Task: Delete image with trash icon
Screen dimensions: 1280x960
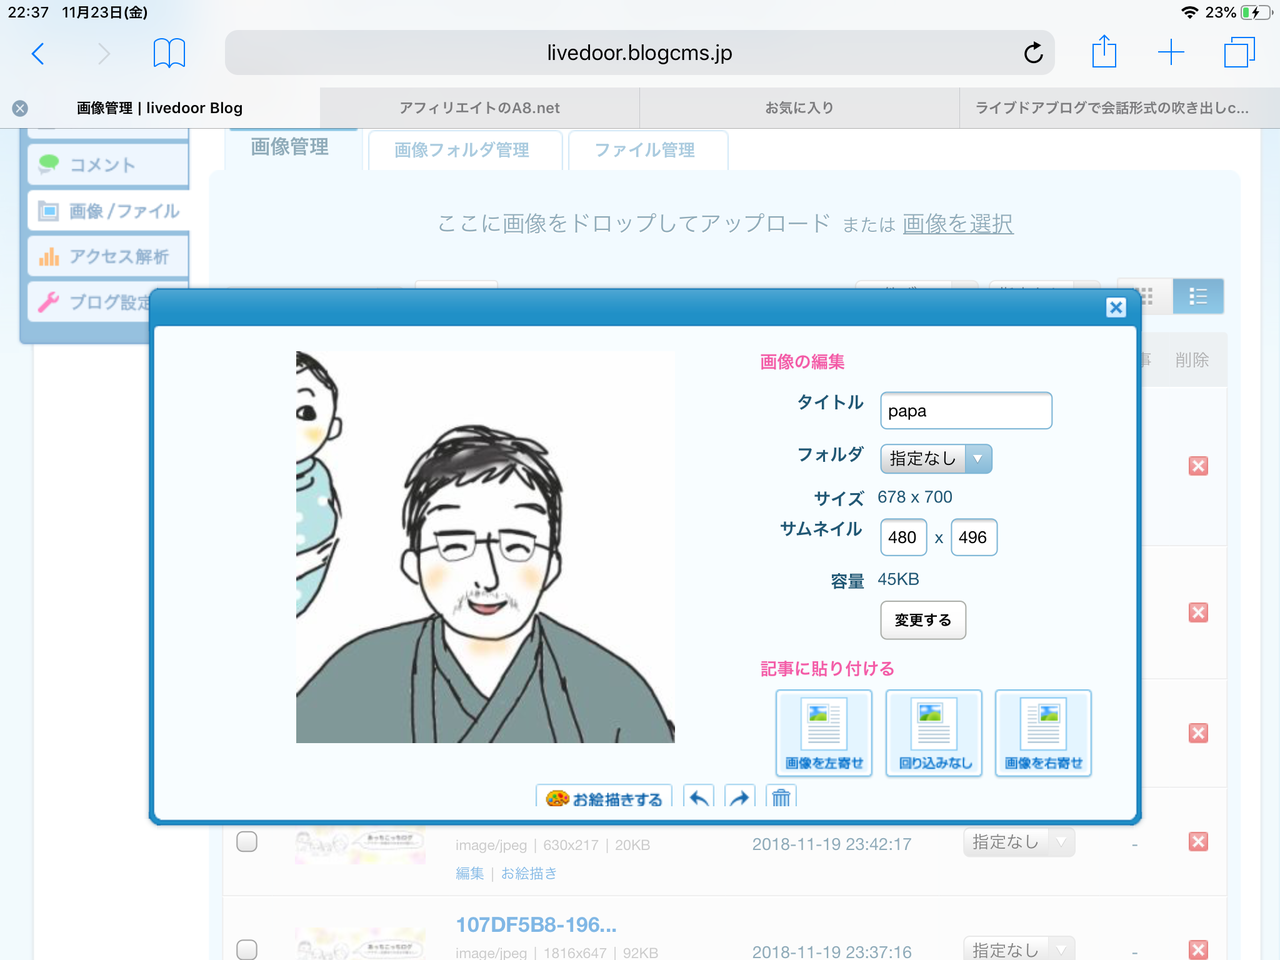Action: pyautogui.click(x=781, y=797)
